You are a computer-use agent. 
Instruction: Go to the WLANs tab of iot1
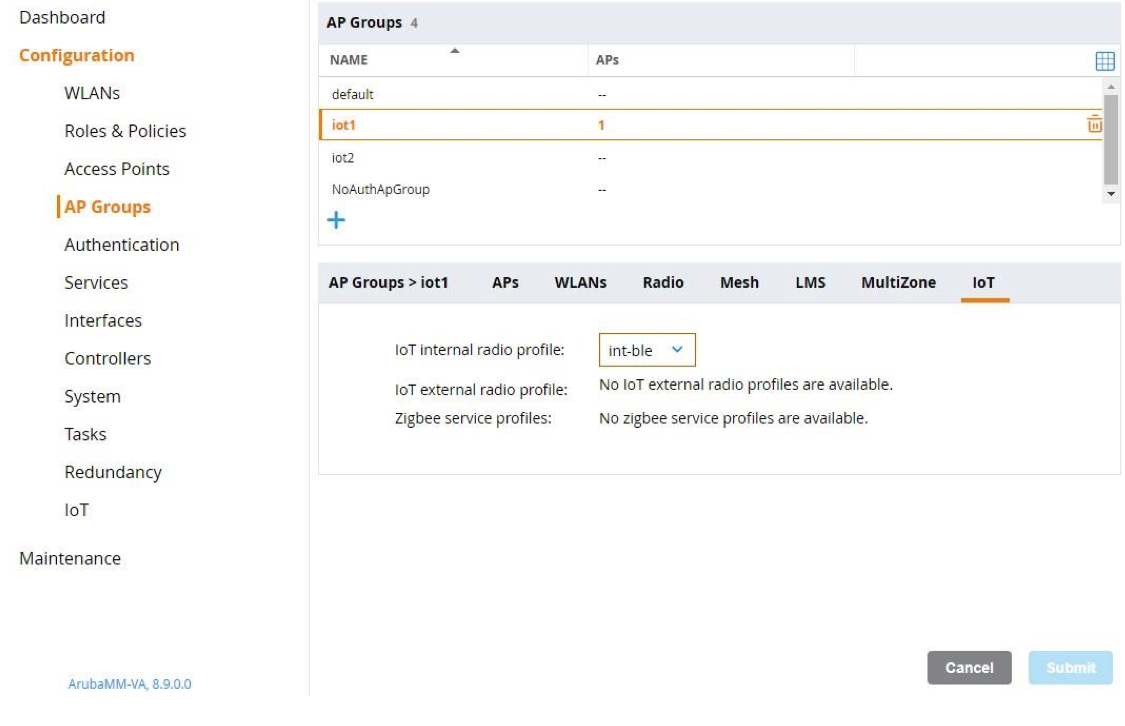(580, 283)
